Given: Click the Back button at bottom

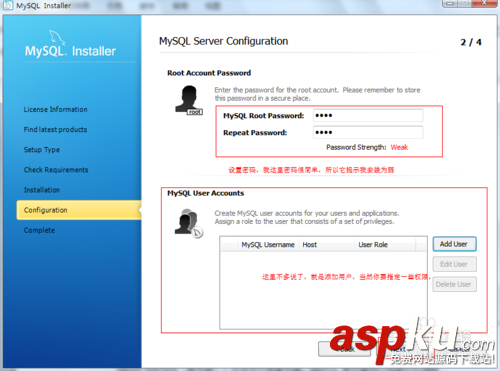Looking at the screenshot, I should 344,349.
